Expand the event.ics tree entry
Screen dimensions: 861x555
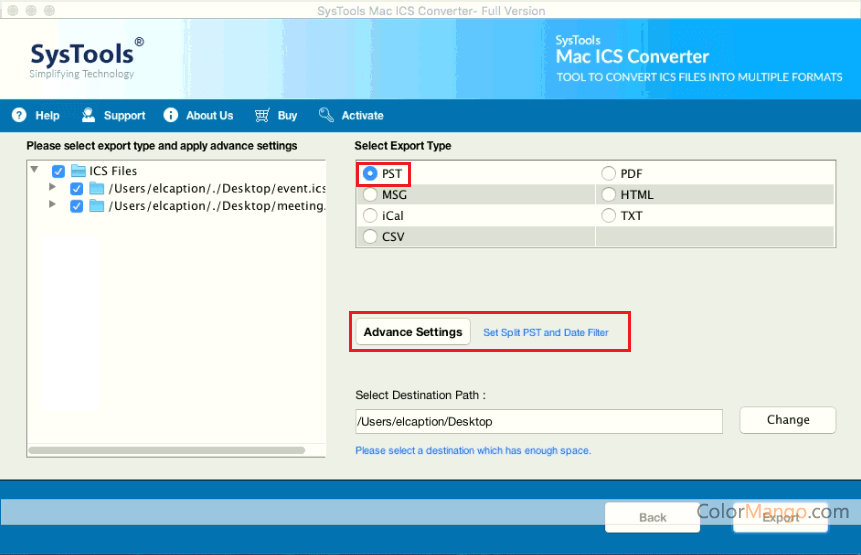pyautogui.click(x=53, y=188)
